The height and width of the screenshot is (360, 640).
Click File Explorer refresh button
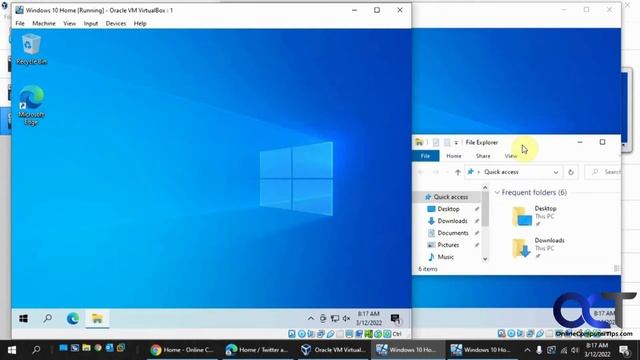(x=571, y=172)
